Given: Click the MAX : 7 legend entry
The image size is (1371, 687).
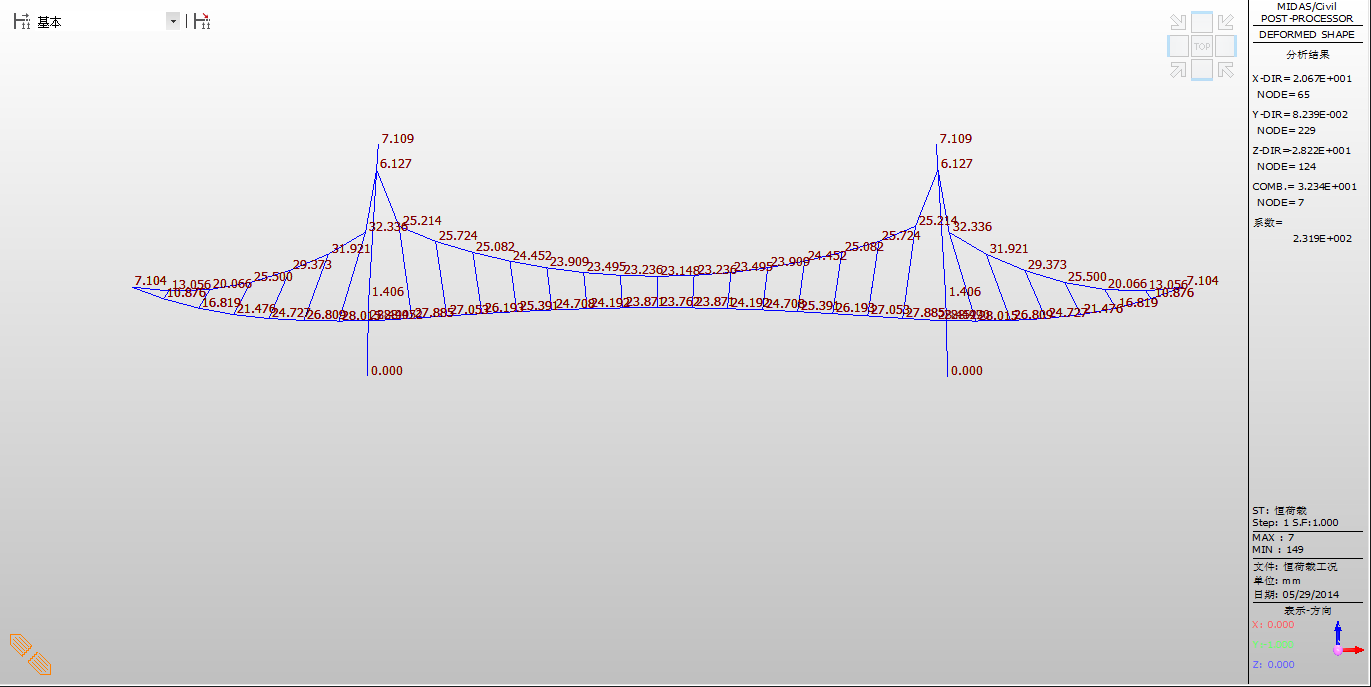Looking at the screenshot, I should [x=1273, y=538].
